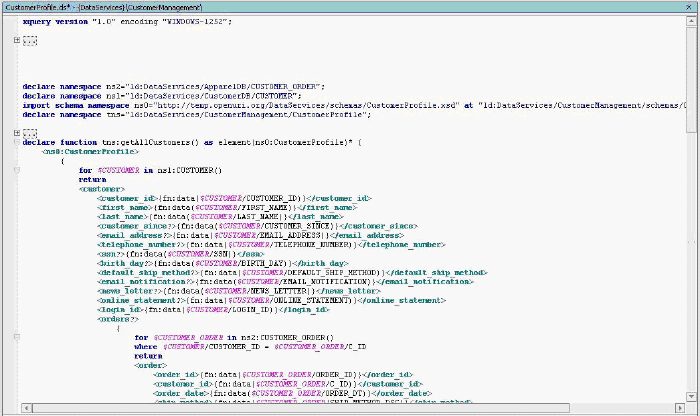Click the online_statement element line
Screen dimensions: 700x416
[x=271, y=300]
